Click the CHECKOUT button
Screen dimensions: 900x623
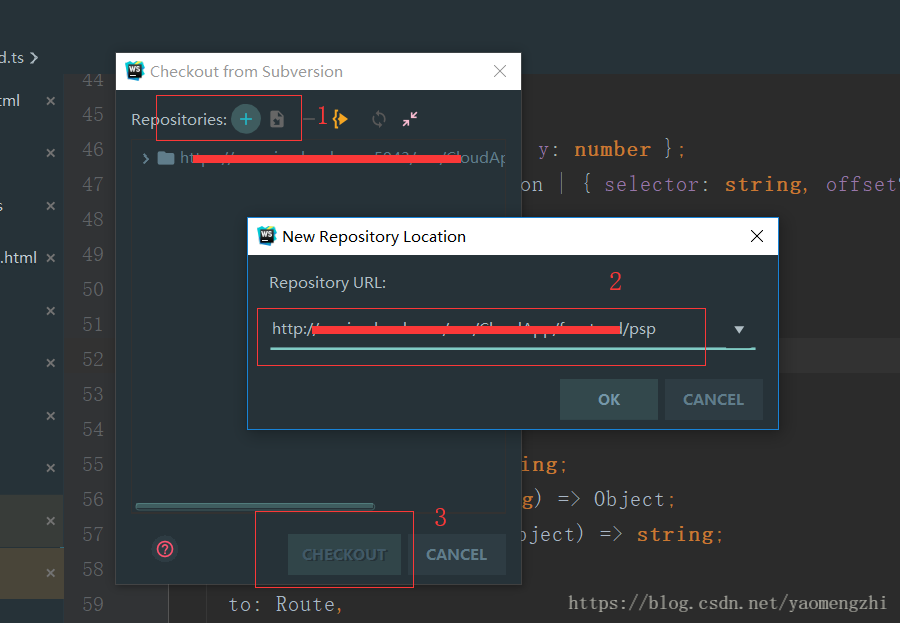(344, 555)
